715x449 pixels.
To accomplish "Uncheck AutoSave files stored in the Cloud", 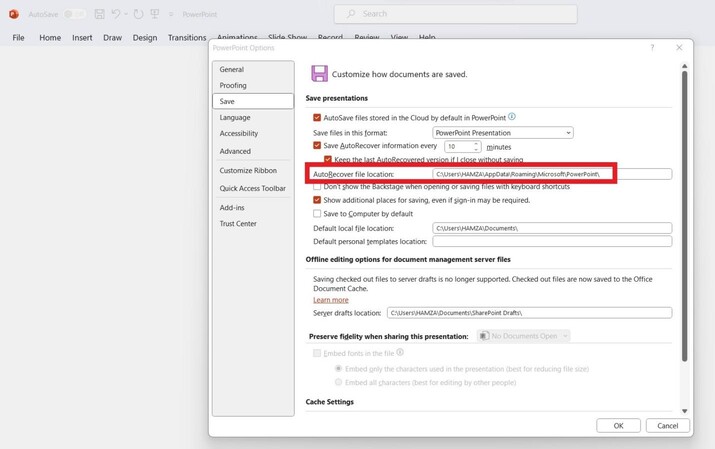I will 317,118.
